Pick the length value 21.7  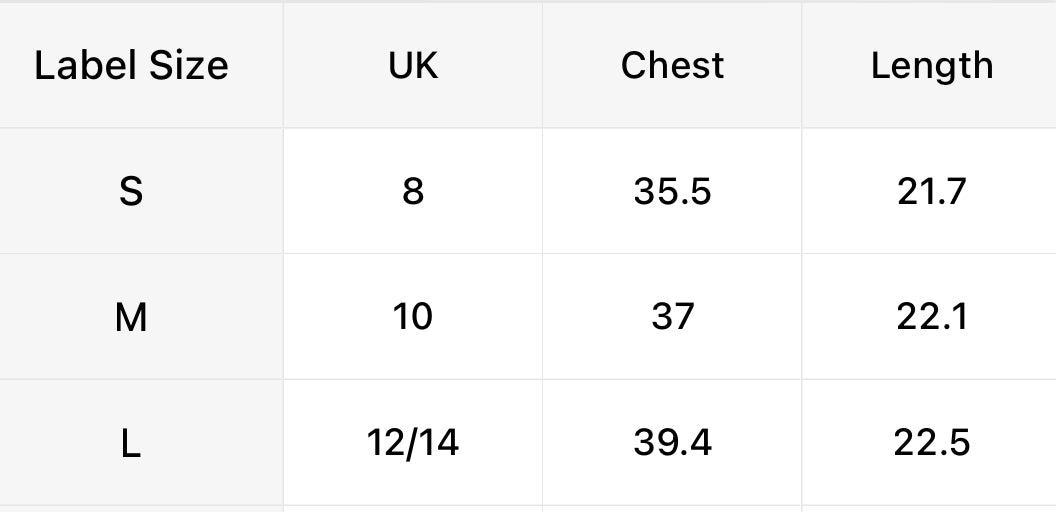(932, 191)
